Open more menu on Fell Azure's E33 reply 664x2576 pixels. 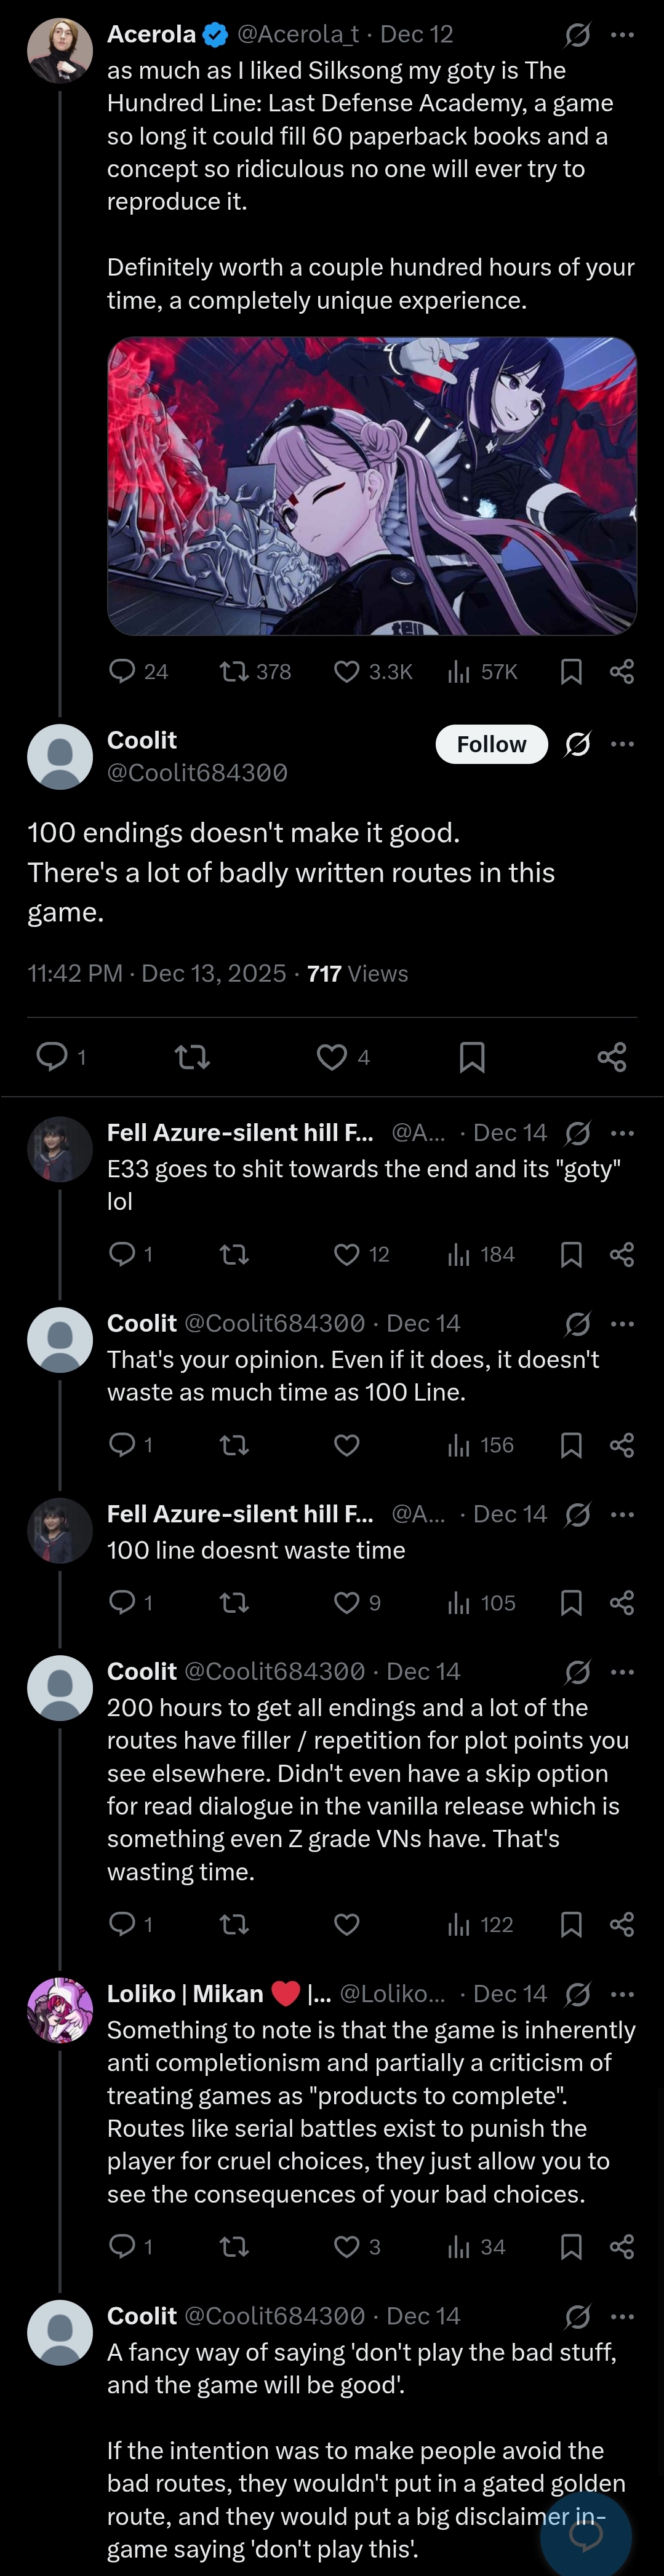pos(622,1133)
